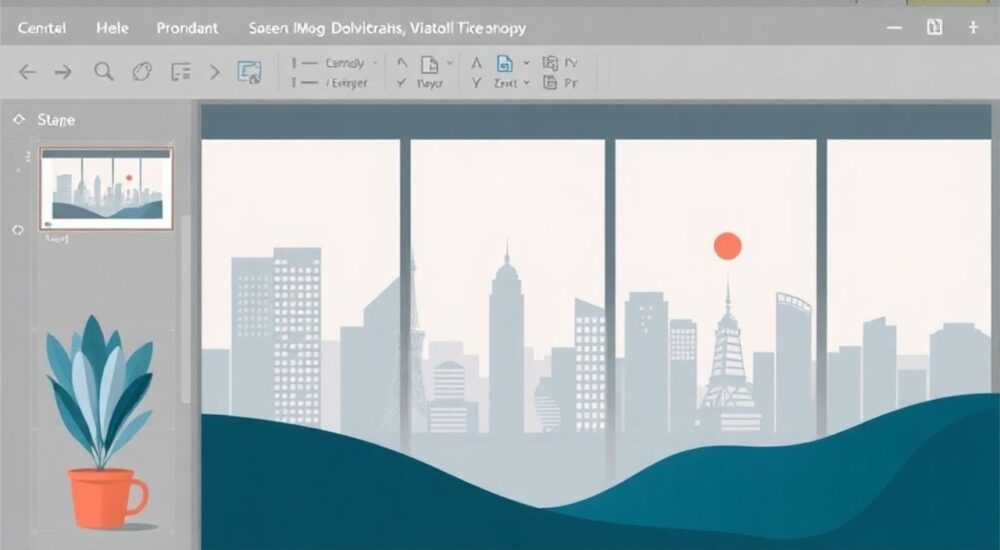Select the letter A text tool
The image size is (1000, 550).
(476, 63)
